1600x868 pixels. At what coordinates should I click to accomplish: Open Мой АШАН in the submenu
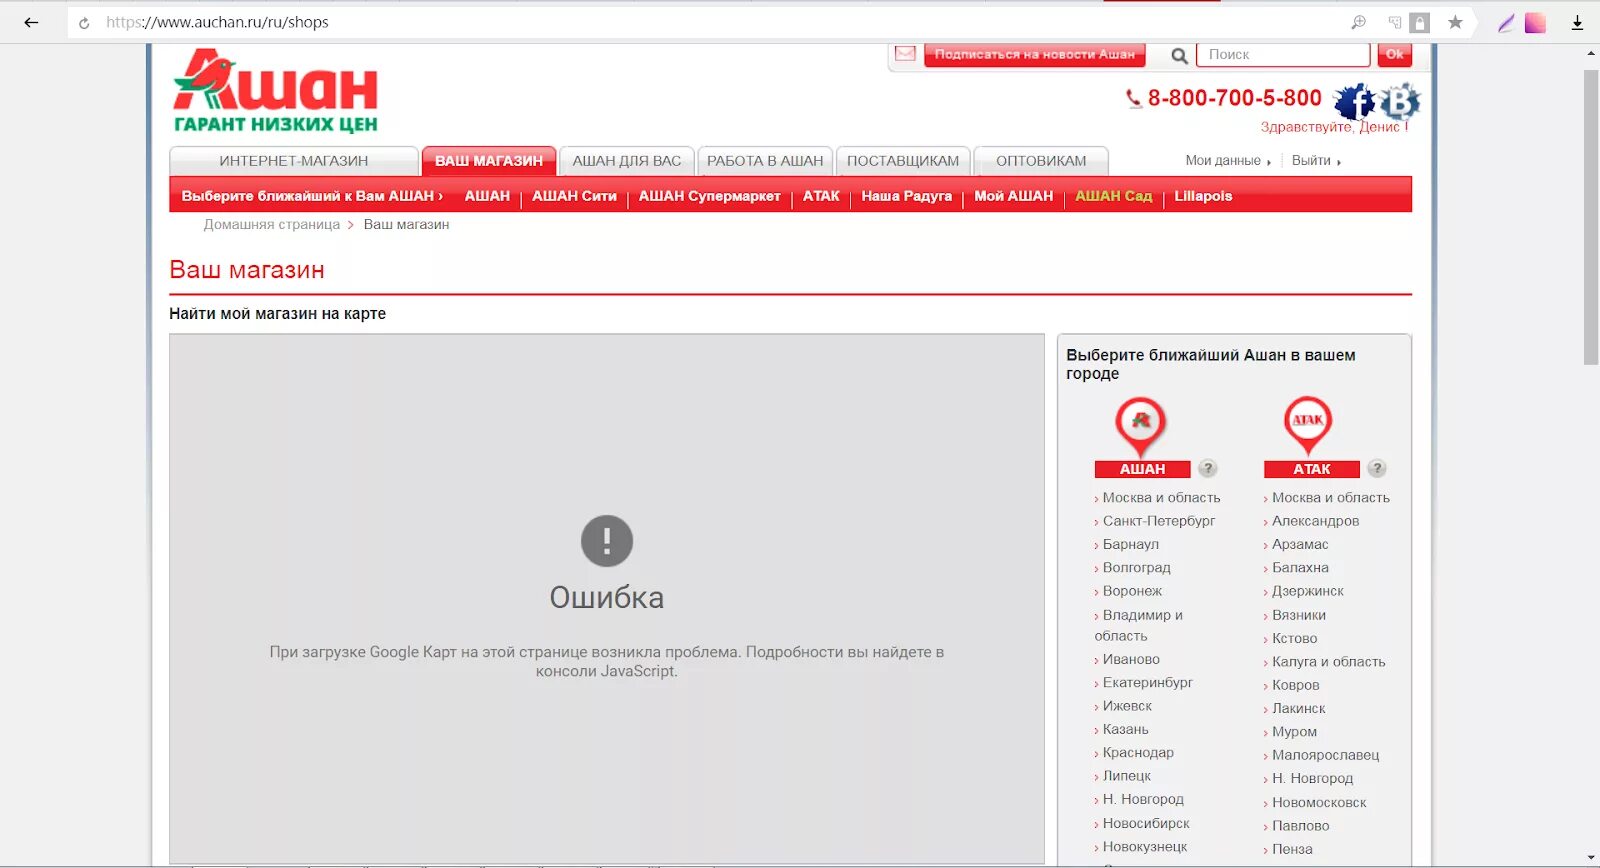click(1014, 196)
